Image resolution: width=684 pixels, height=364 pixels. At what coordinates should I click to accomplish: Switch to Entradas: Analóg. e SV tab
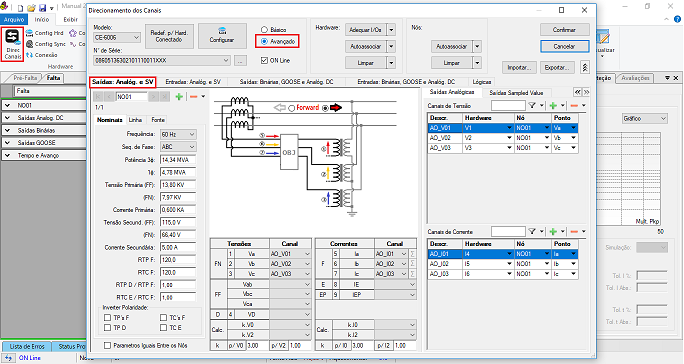(x=193, y=82)
